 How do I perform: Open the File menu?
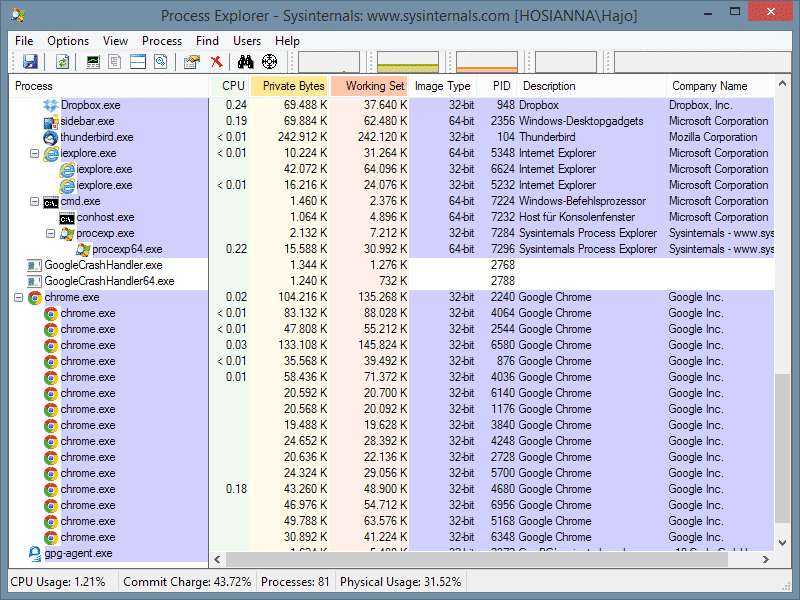24,41
